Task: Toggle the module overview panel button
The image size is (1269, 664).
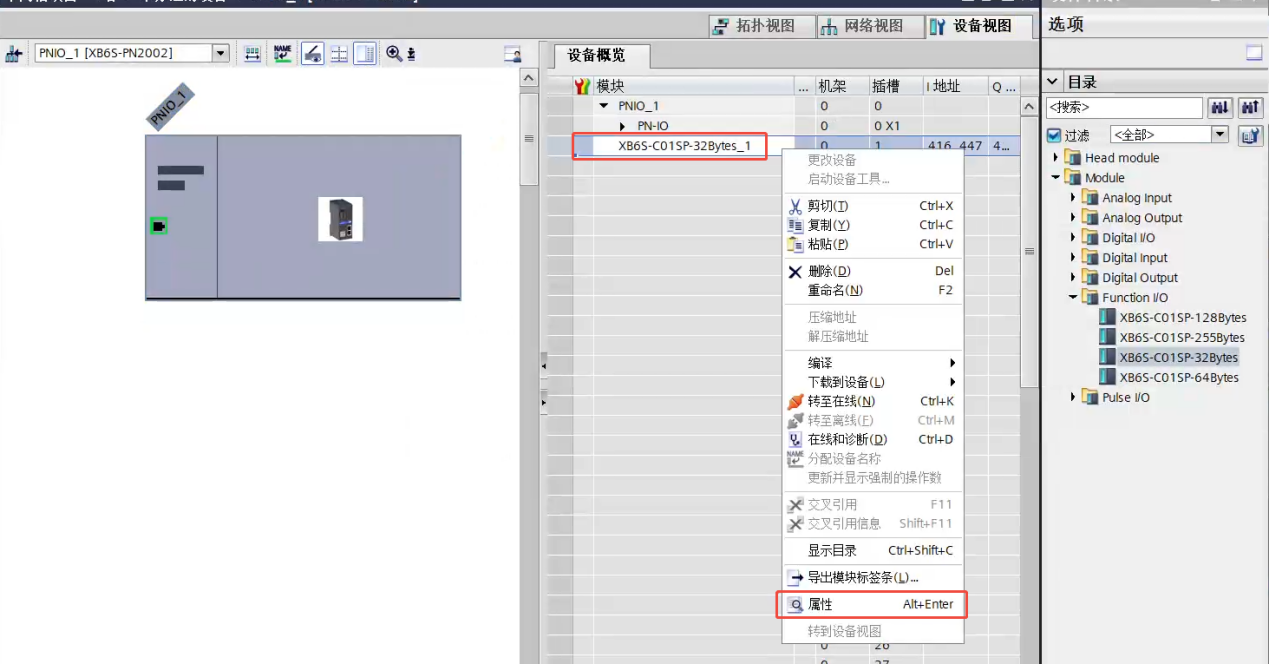Action: pyautogui.click(x=513, y=54)
